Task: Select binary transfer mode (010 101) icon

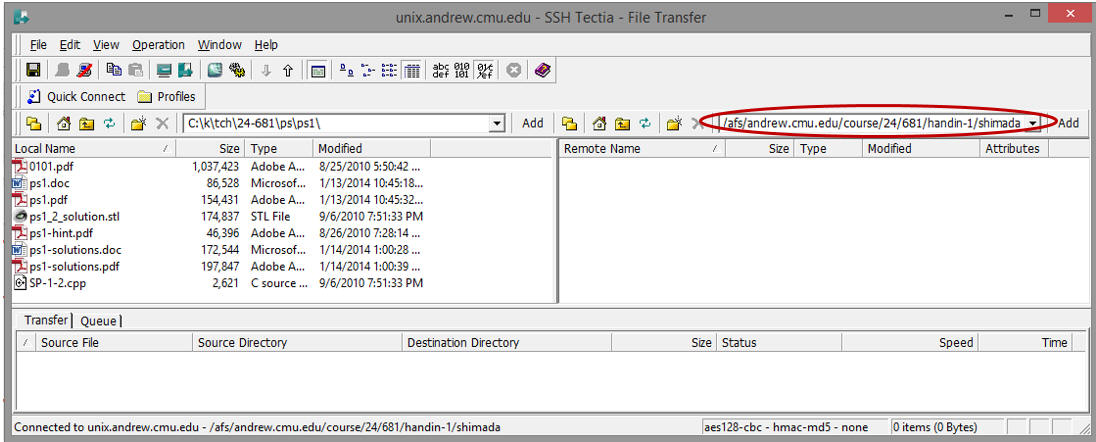Action: [x=461, y=70]
